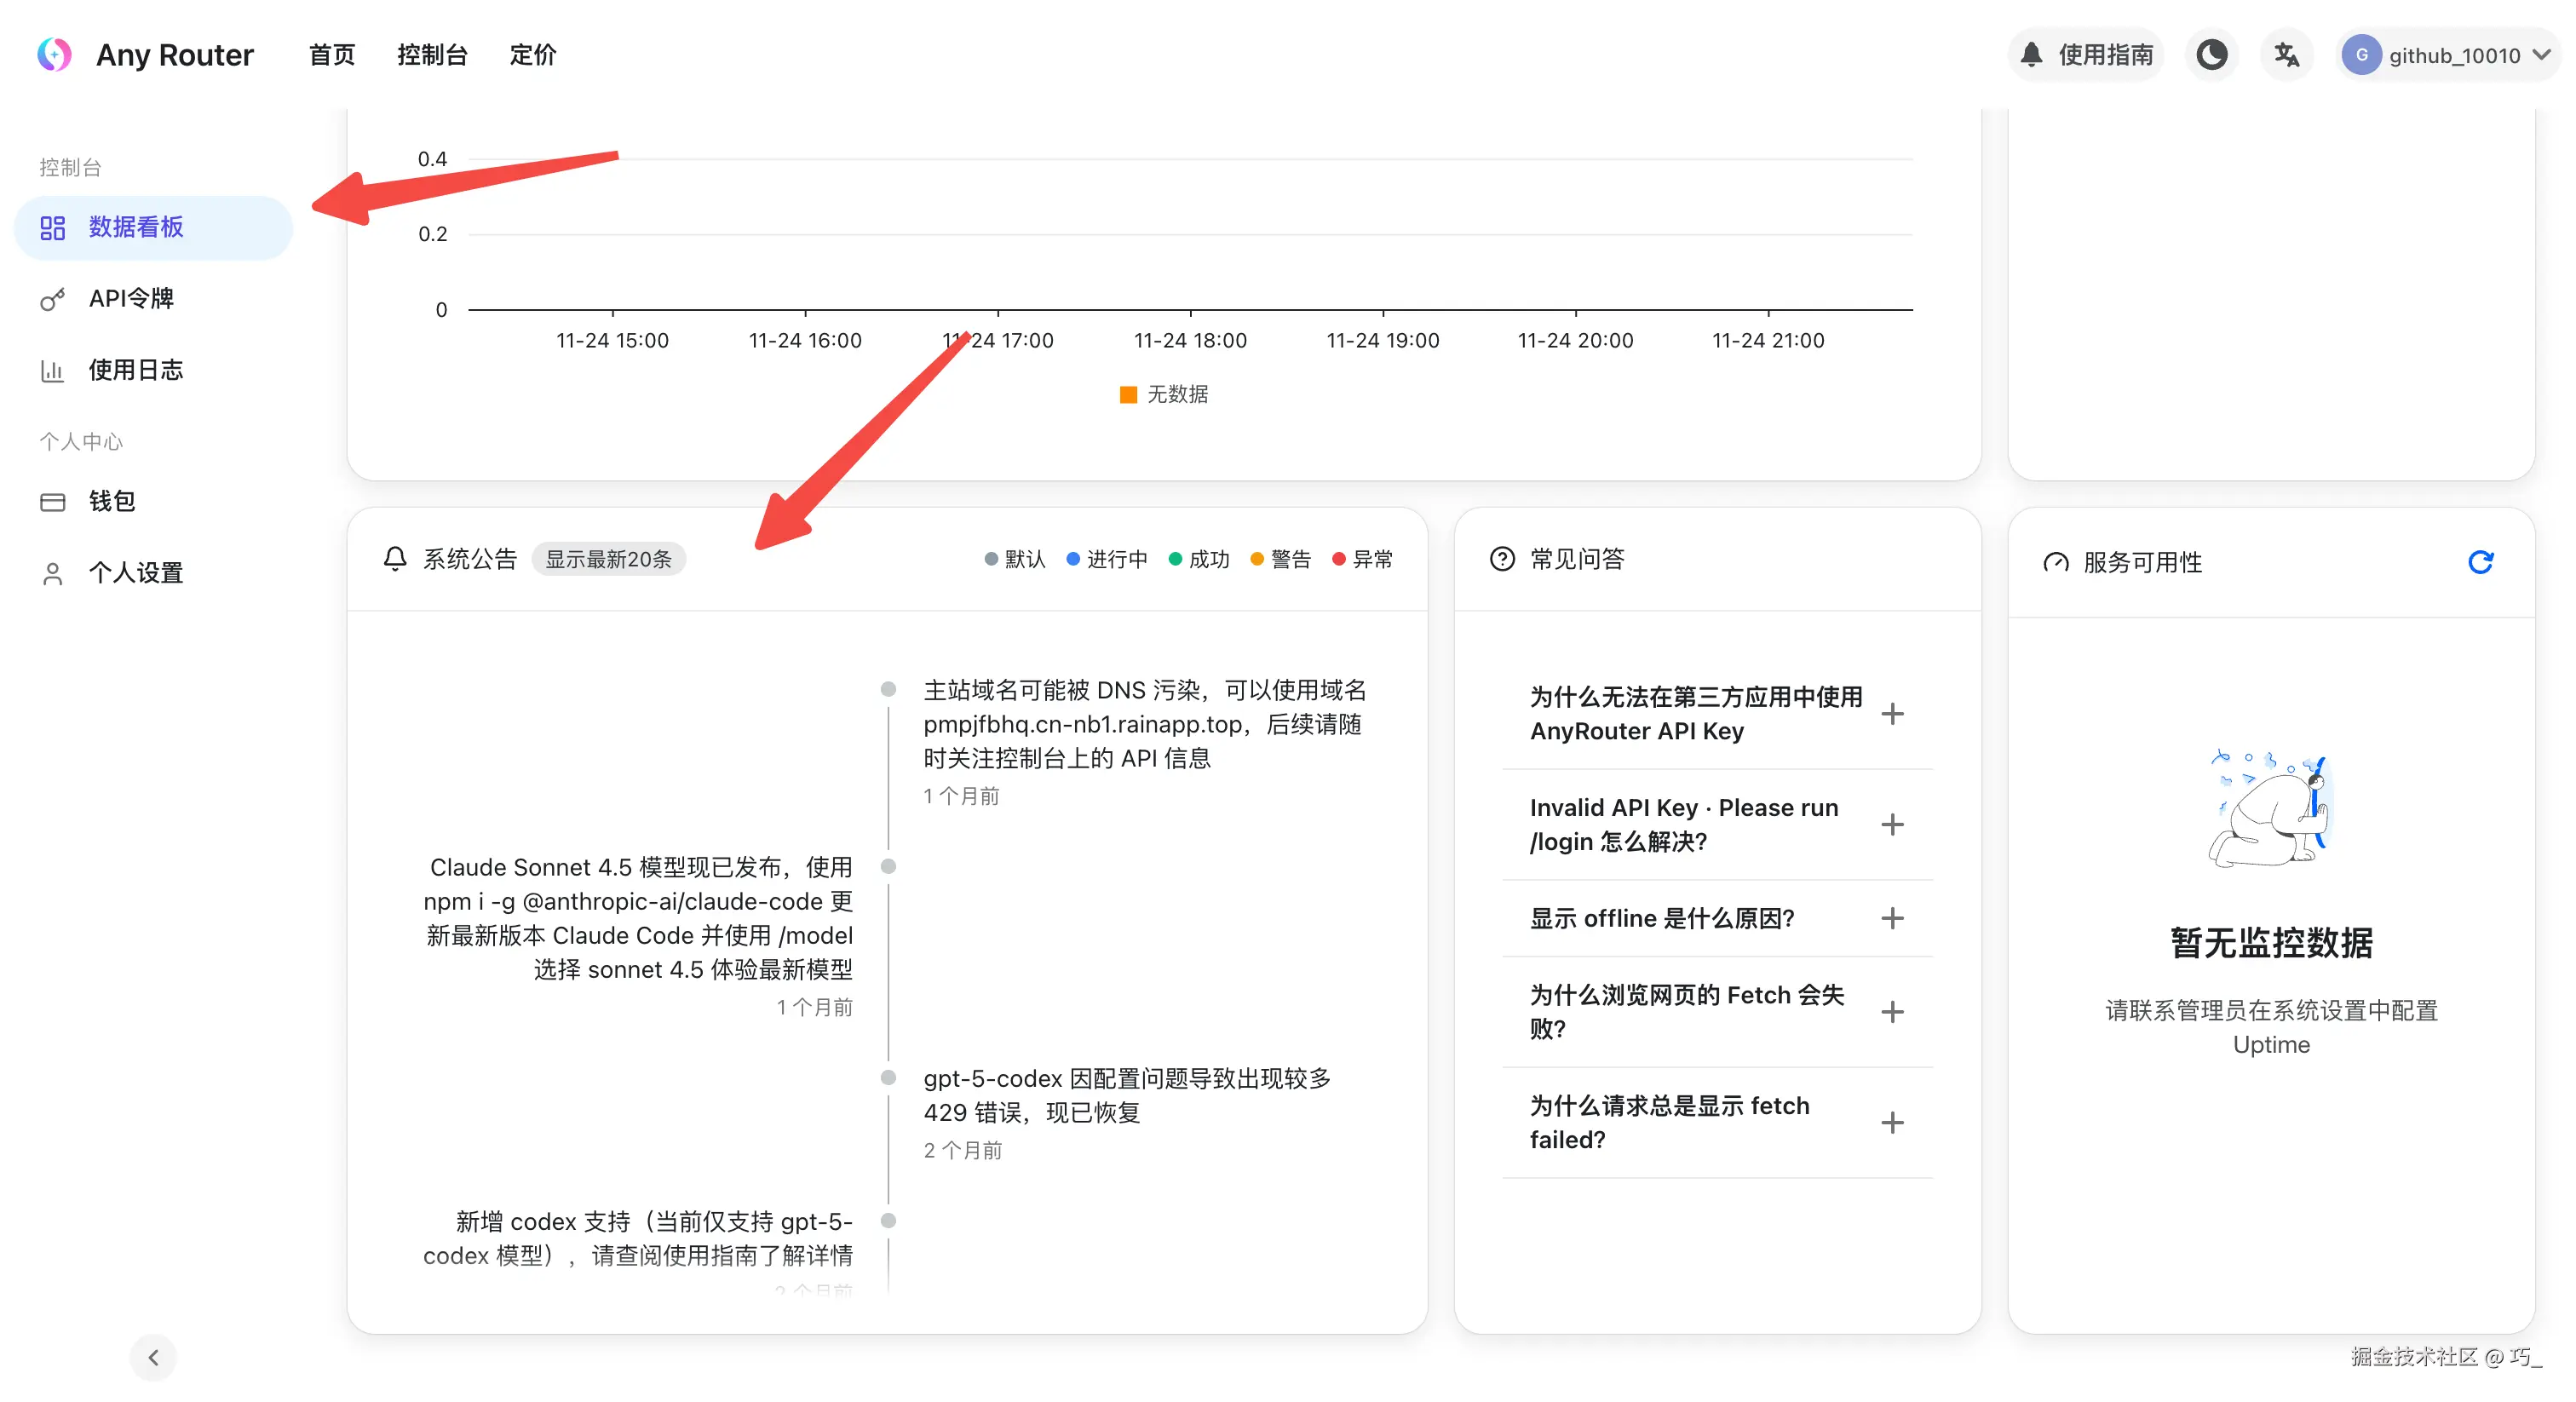Open 定价 in top navigation
This screenshot has height=1402, width=2576.
(x=532, y=55)
